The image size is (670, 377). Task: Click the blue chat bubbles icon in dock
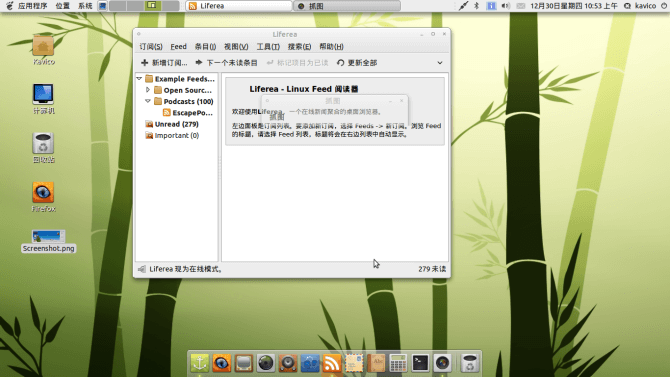tap(310, 363)
